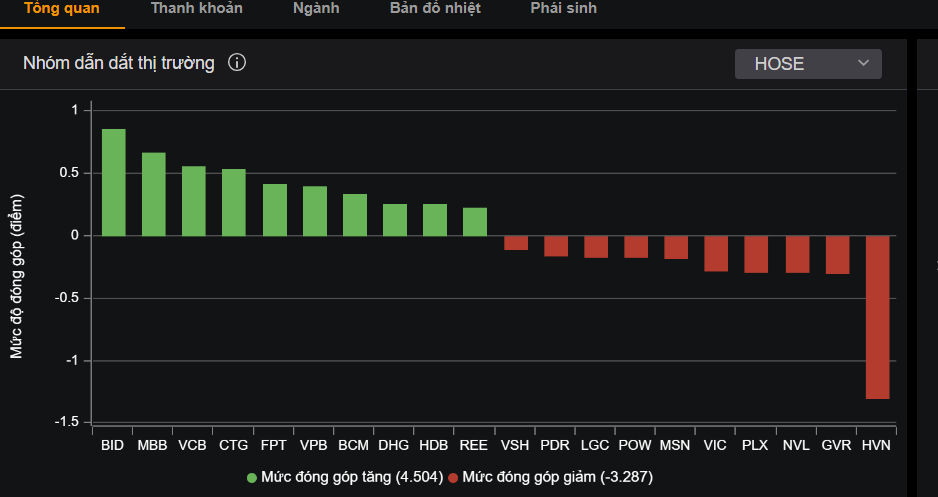Select the Tổng quan tab
938x497 pixels.
point(62,9)
